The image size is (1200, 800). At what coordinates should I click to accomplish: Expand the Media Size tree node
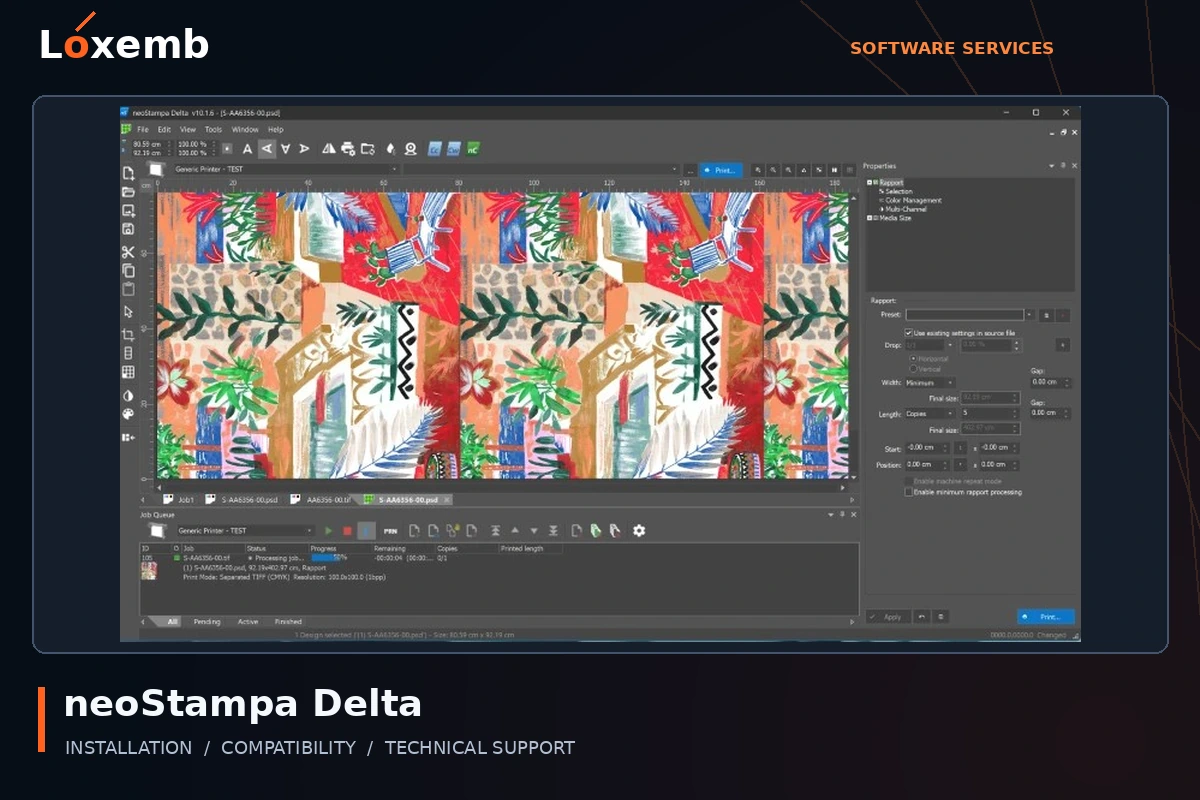coord(871,217)
